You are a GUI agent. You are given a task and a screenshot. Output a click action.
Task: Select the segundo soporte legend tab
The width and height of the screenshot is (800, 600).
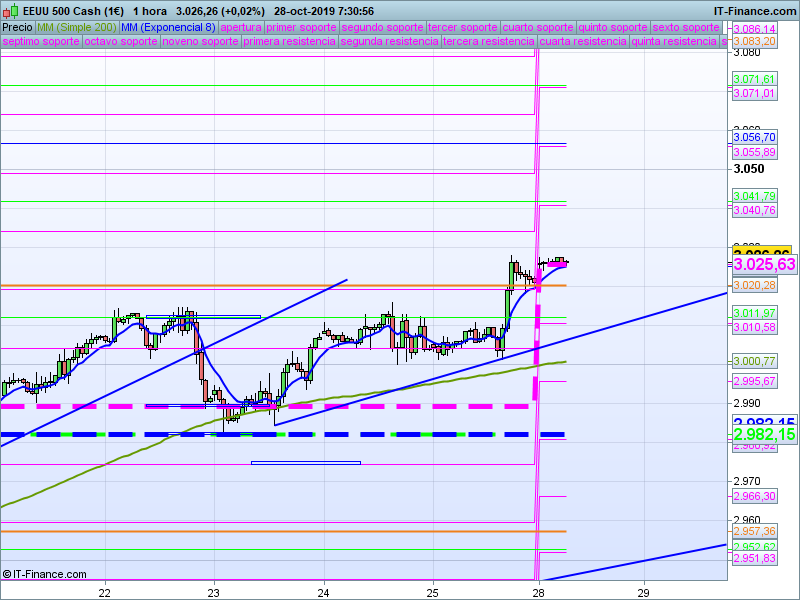[x=383, y=28]
